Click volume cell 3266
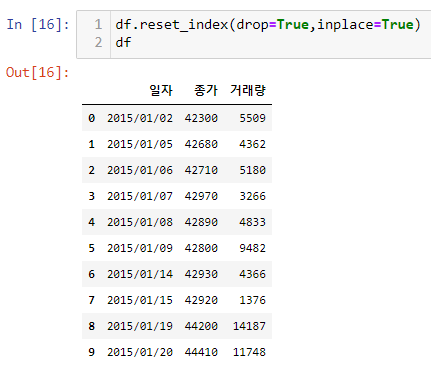Screen dimensions: 431x372 click(x=253, y=196)
